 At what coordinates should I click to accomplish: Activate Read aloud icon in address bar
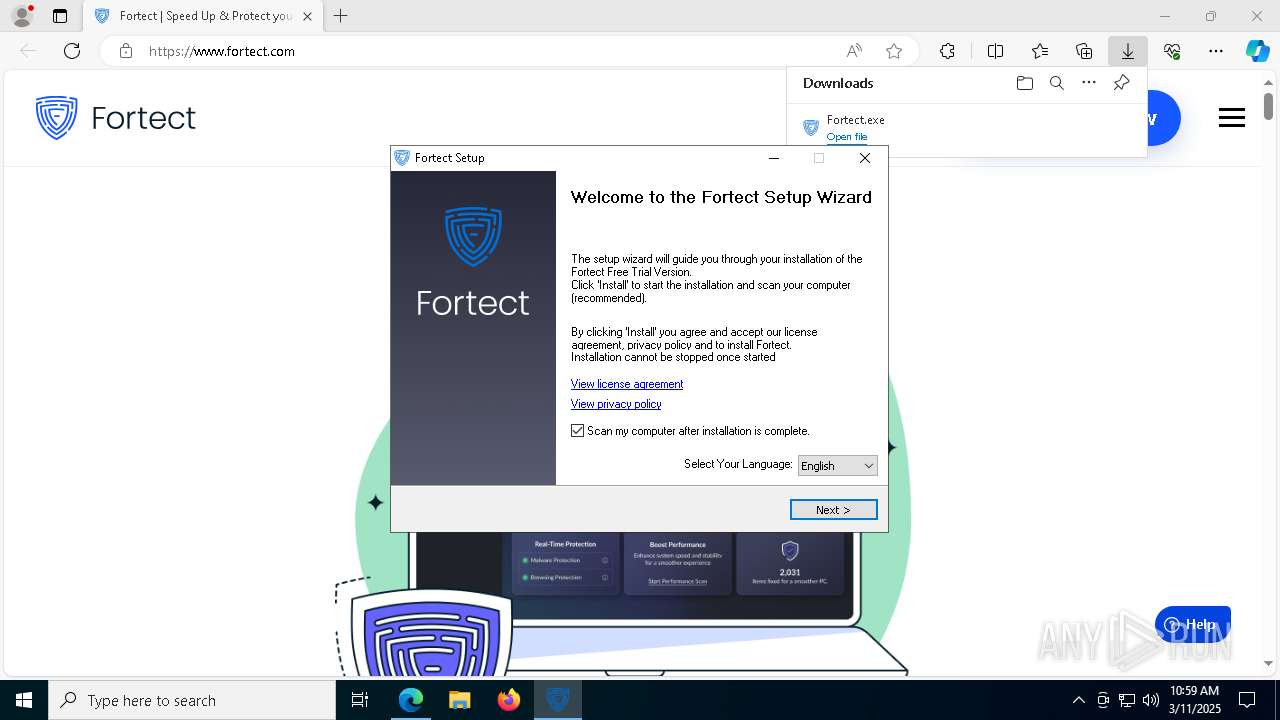click(854, 51)
